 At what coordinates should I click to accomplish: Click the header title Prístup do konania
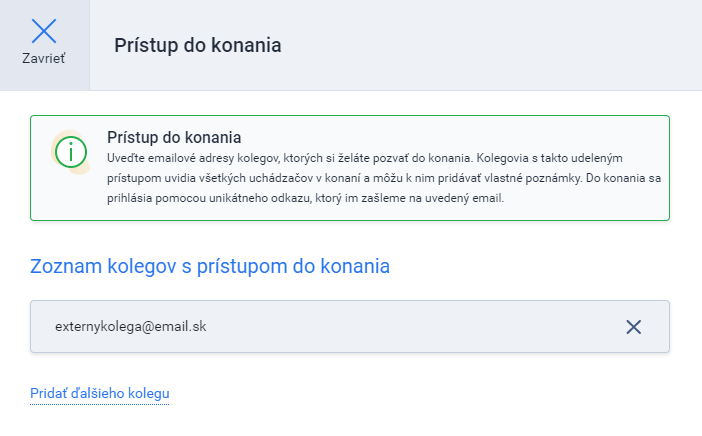[197, 45]
